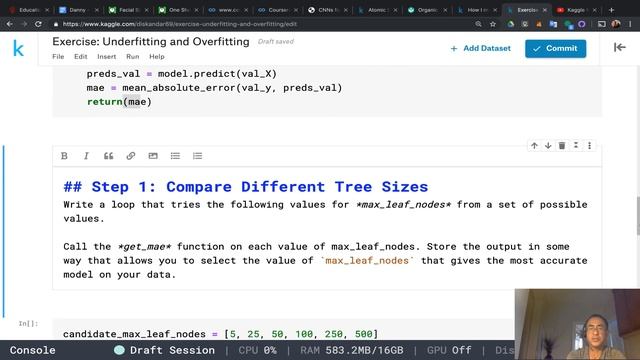The width and height of the screenshot is (640, 360).
Task: Switch to the Organic browser tab
Action: 427,10
